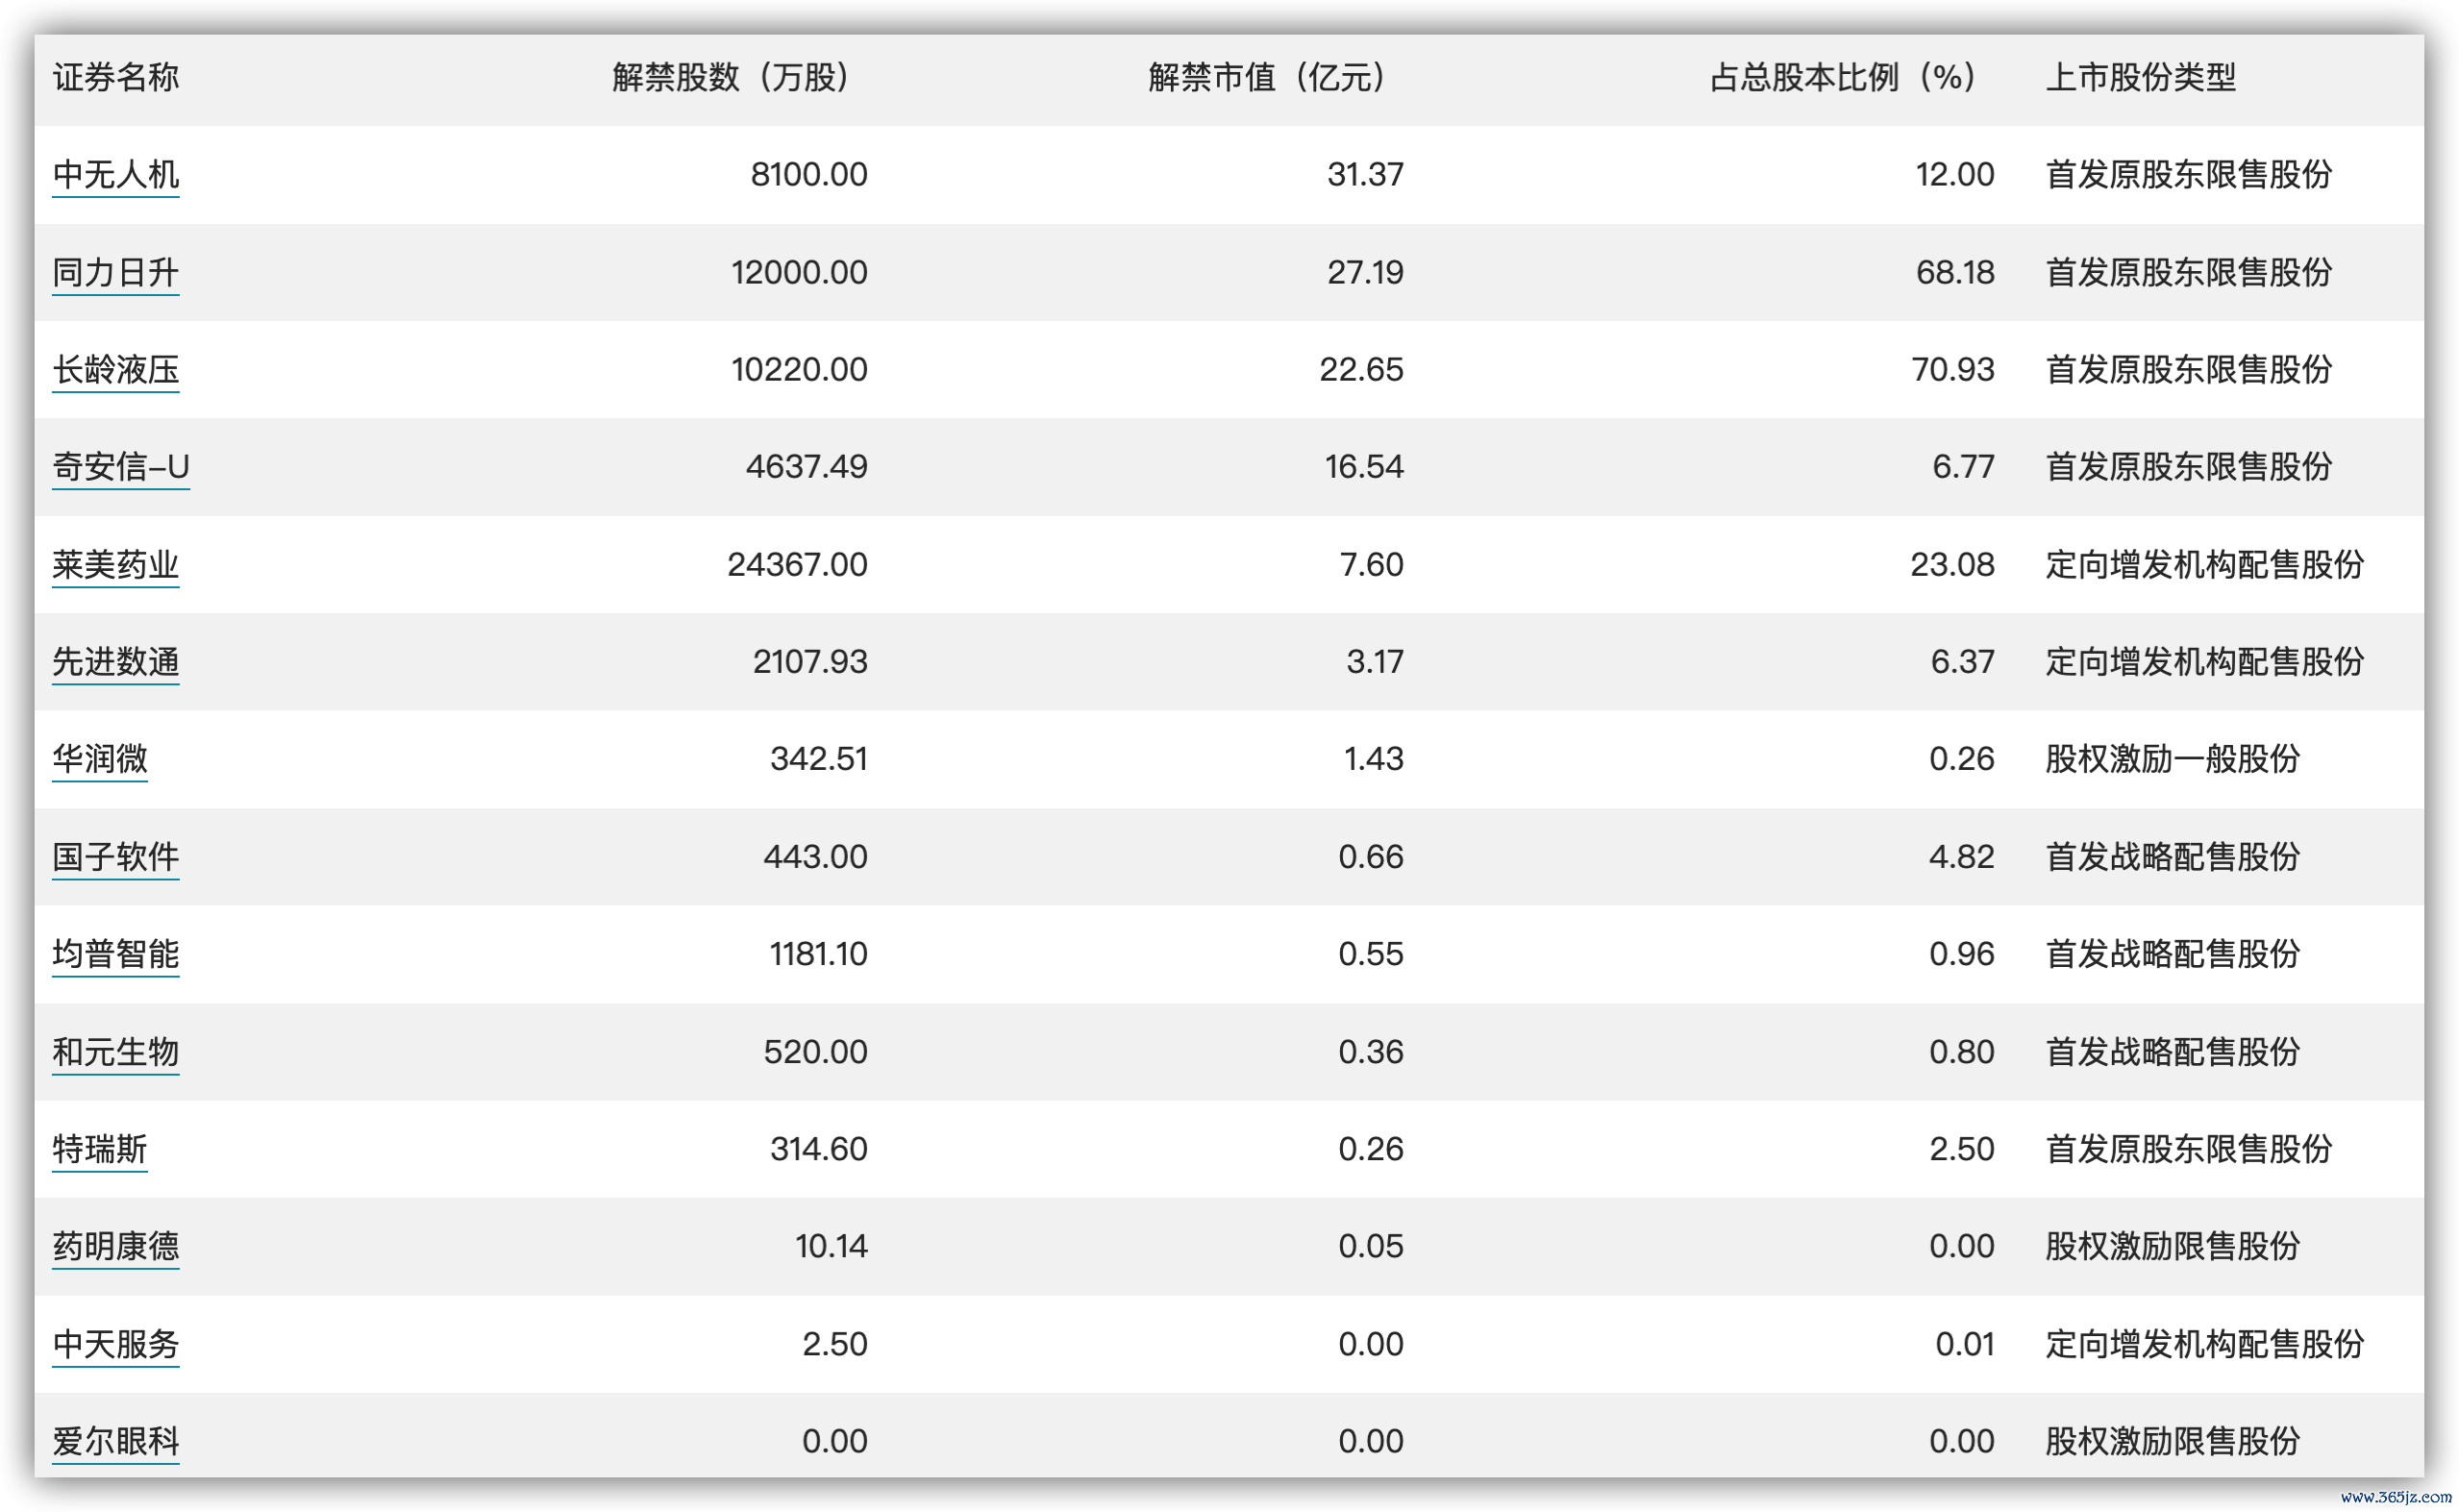
Task: Select the 0.01 percentage cell
Action: coord(1965,1344)
